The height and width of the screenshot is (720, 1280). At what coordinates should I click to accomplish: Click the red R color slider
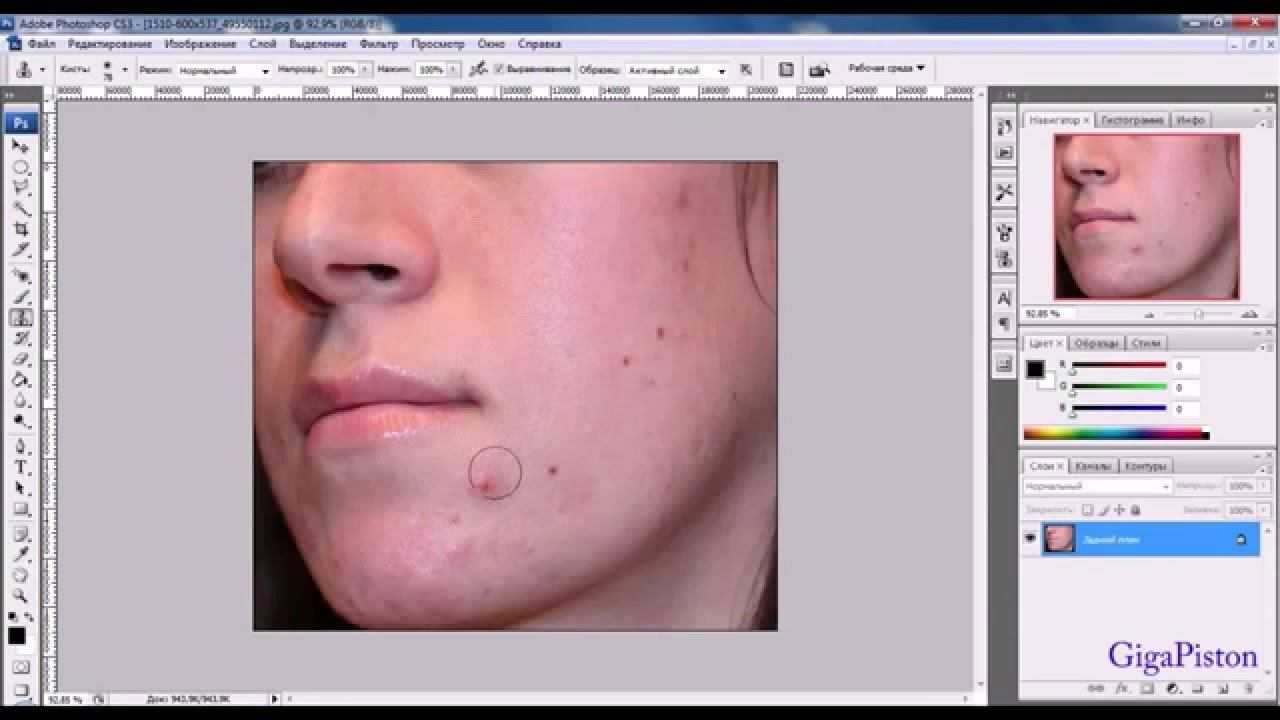(x=1119, y=367)
